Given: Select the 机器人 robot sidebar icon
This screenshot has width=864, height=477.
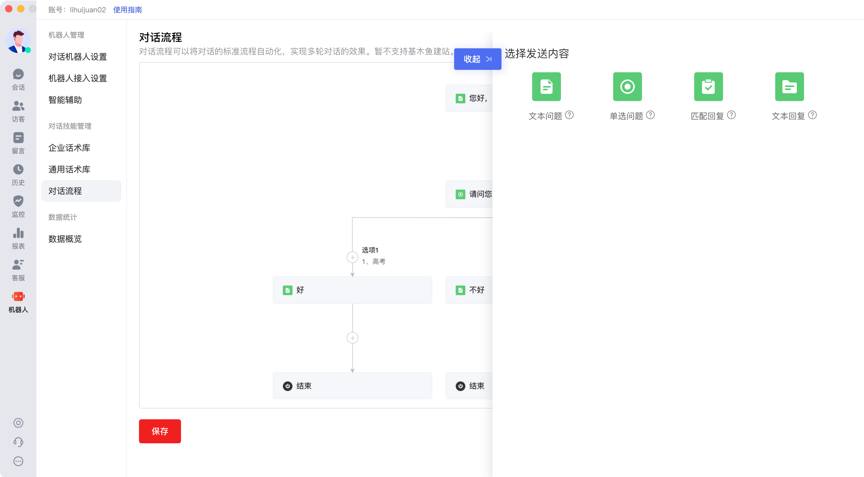Looking at the screenshot, I should 18,302.
